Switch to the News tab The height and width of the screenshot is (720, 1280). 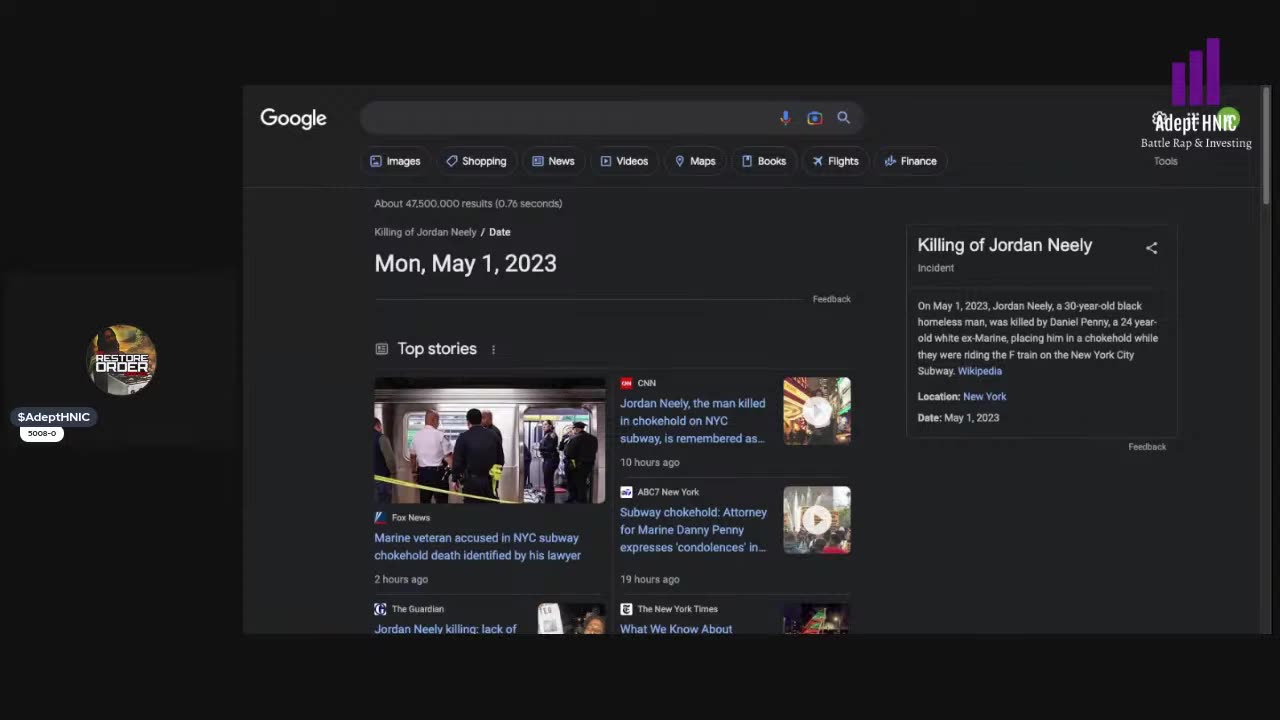553,161
